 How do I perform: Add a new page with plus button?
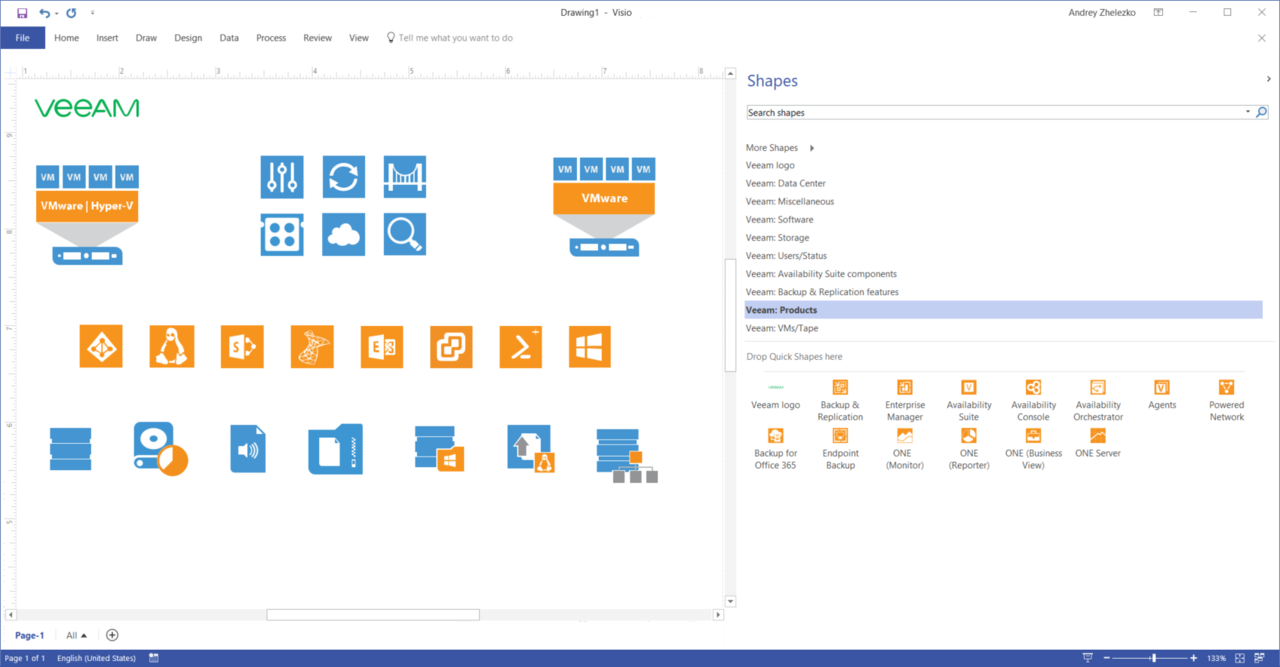112,635
